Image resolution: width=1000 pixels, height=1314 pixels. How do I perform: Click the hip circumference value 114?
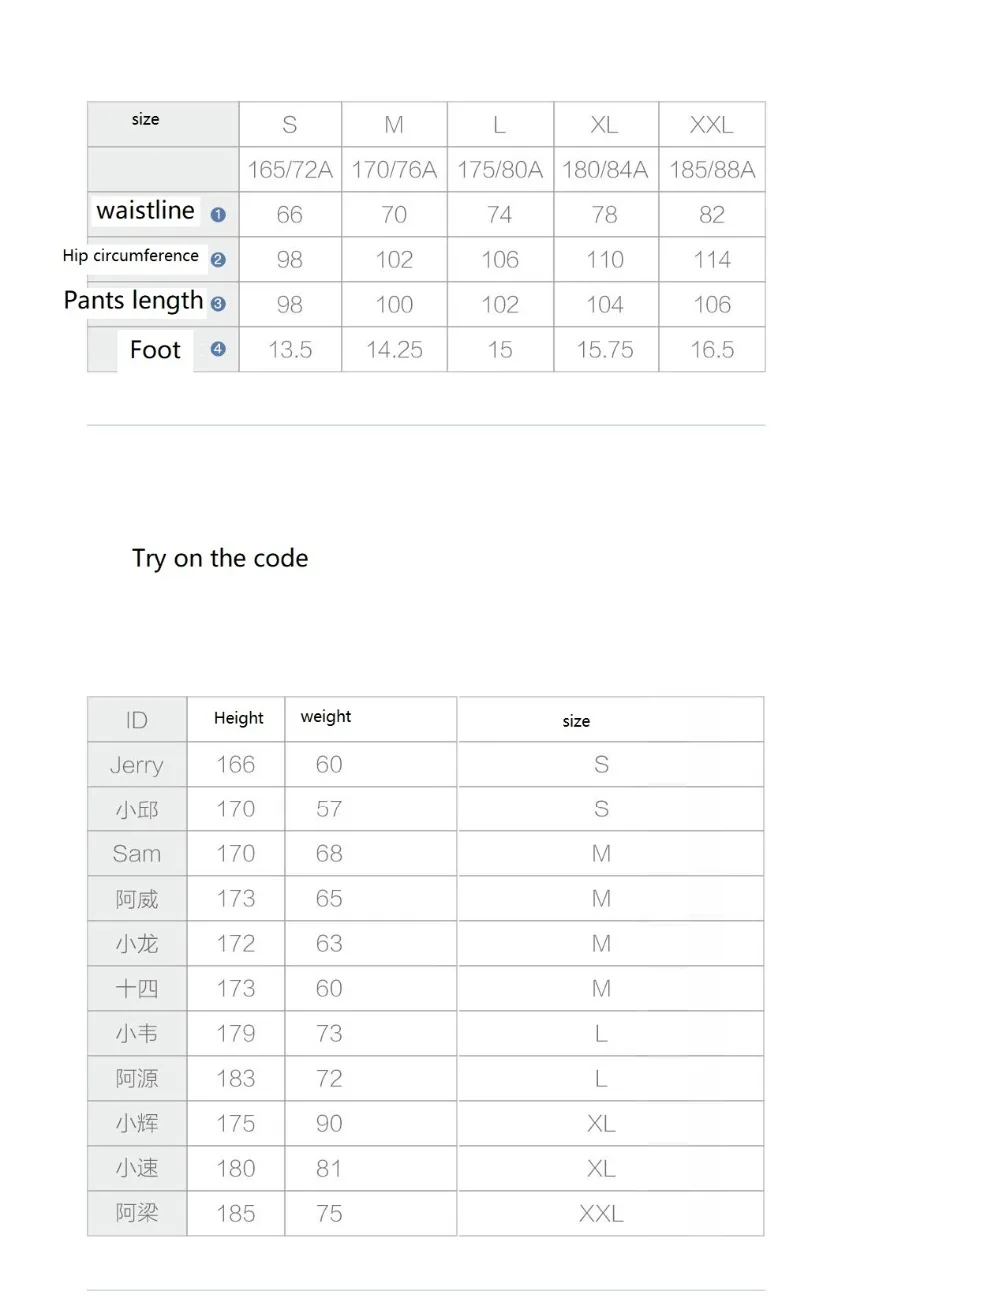[x=712, y=260]
